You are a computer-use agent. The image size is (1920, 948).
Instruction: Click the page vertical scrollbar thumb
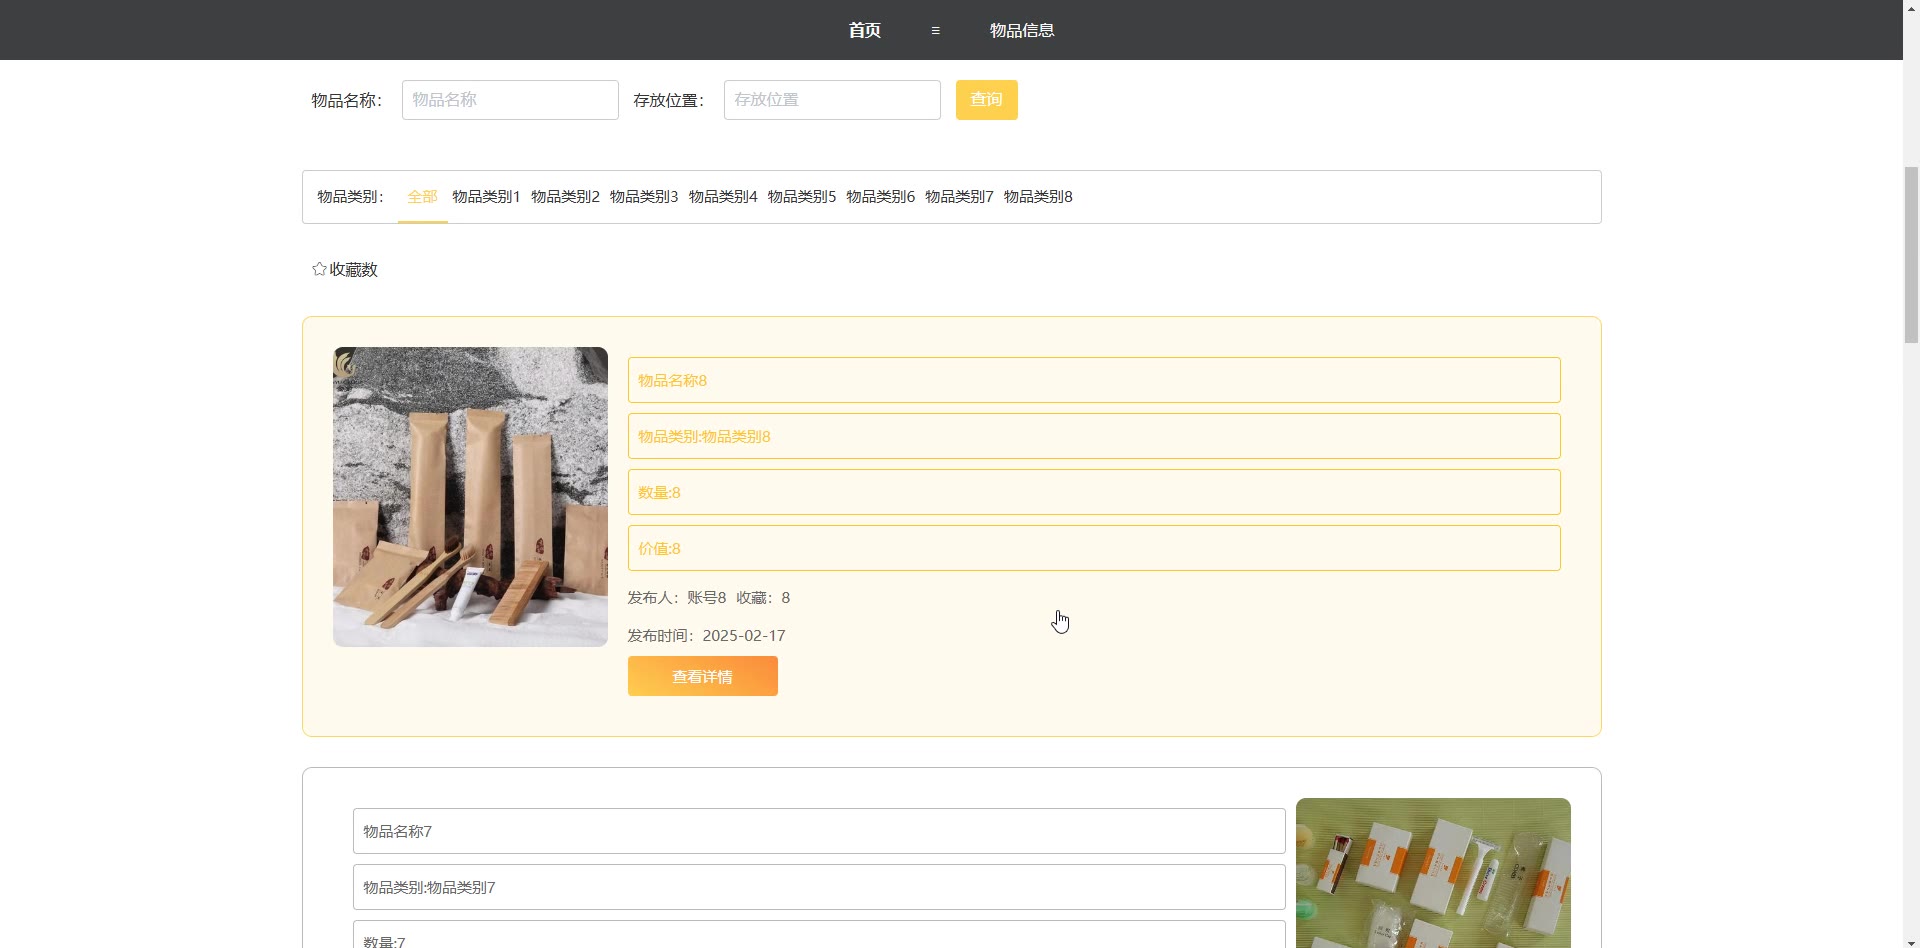pyautogui.click(x=1911, y=255)
